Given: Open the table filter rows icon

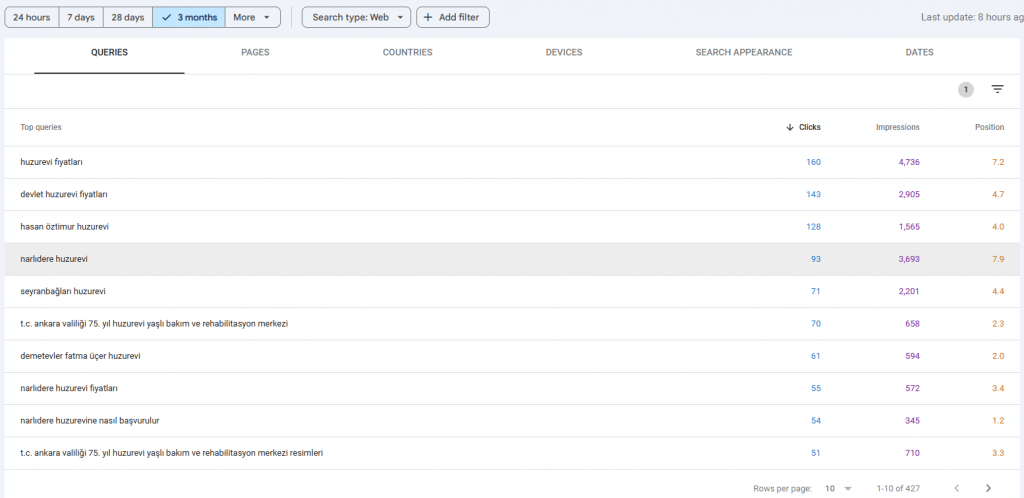Looking at the screenshot, I should click(997, 89).
